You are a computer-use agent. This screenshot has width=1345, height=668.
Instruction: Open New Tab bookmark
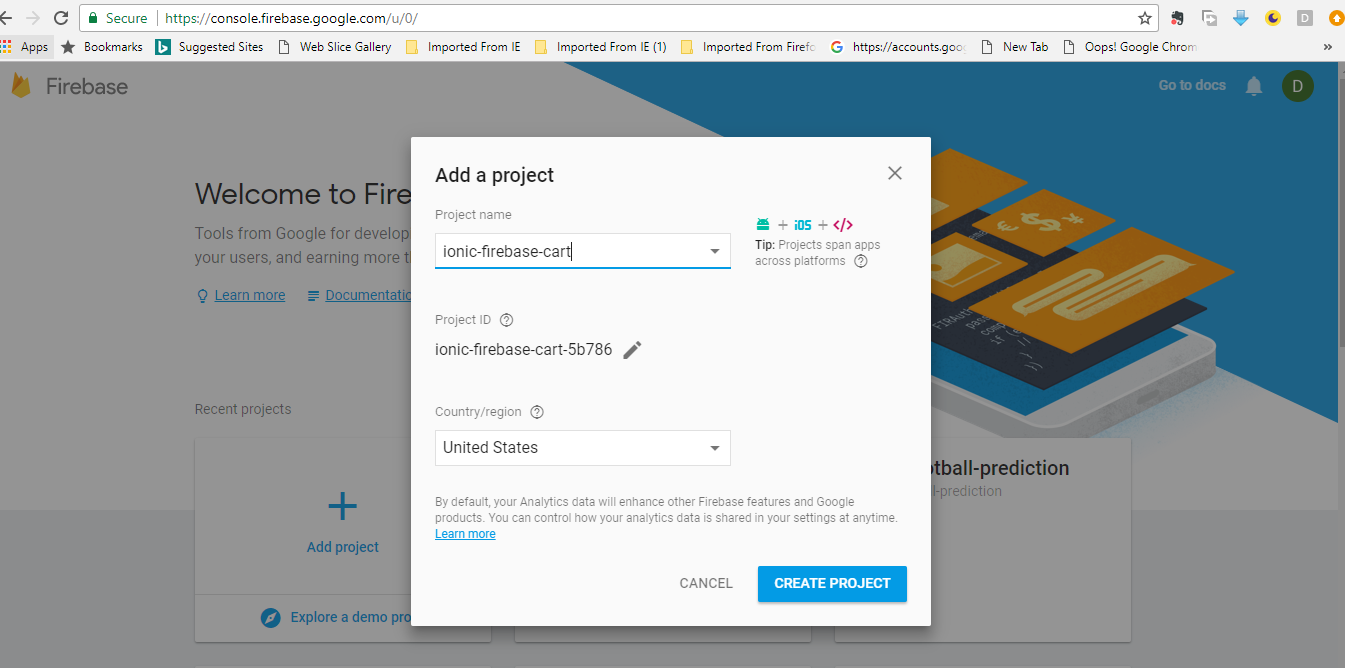[x=1015, y=46]
